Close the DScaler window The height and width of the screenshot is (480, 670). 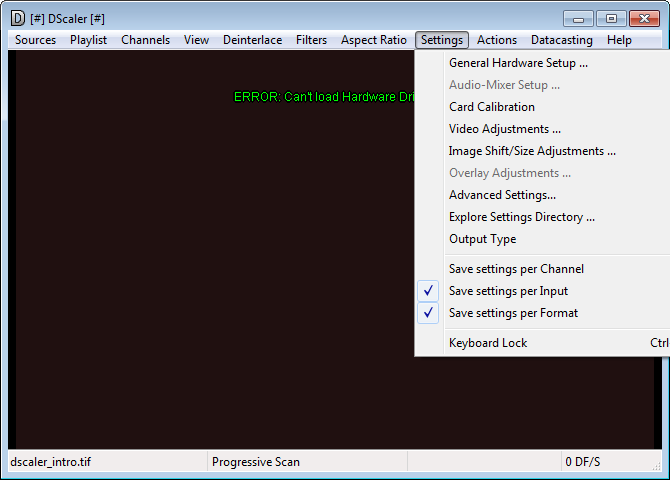click(x=644, y=19)
